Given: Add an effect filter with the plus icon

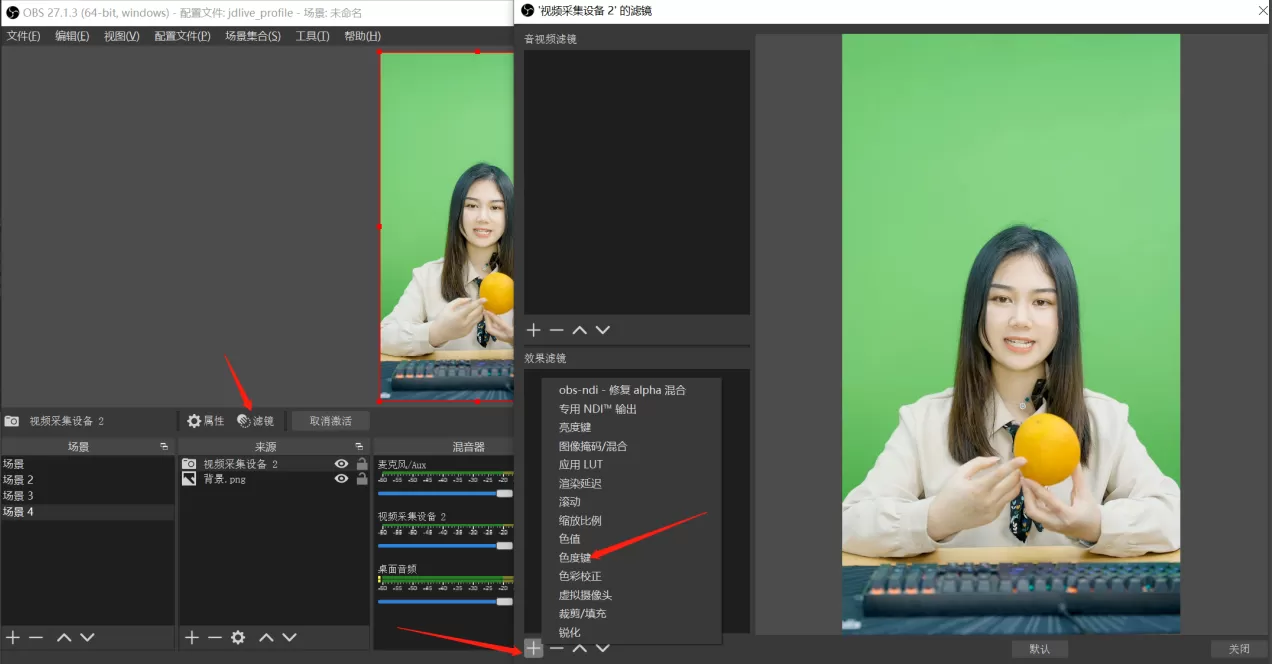Looking at the screenshot, I should pyautogui.click(x=533, y=648).
